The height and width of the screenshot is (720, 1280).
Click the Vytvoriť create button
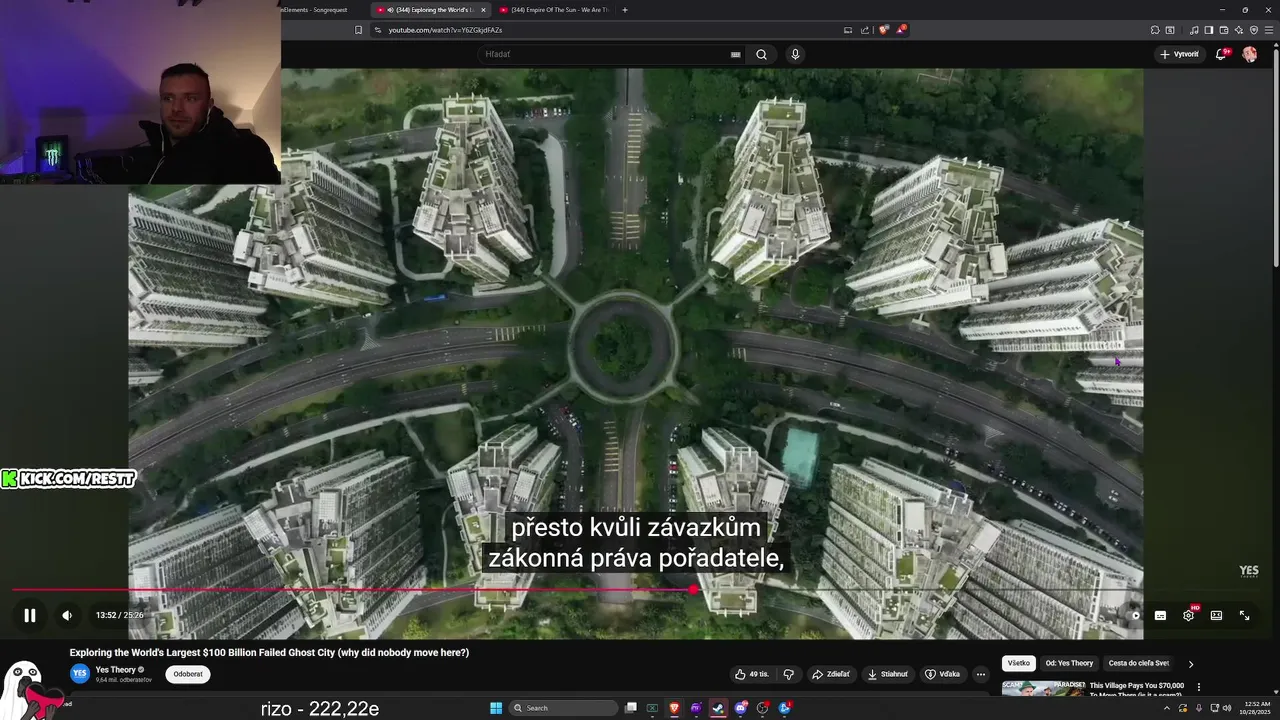(1180, 54)
